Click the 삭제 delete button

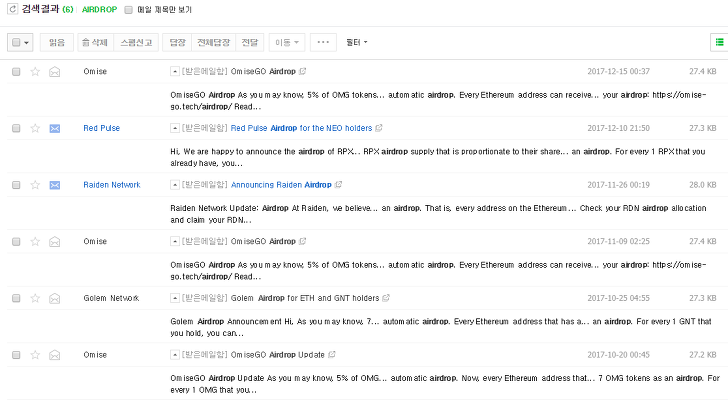pyautogui.click(x=95, y=42)
